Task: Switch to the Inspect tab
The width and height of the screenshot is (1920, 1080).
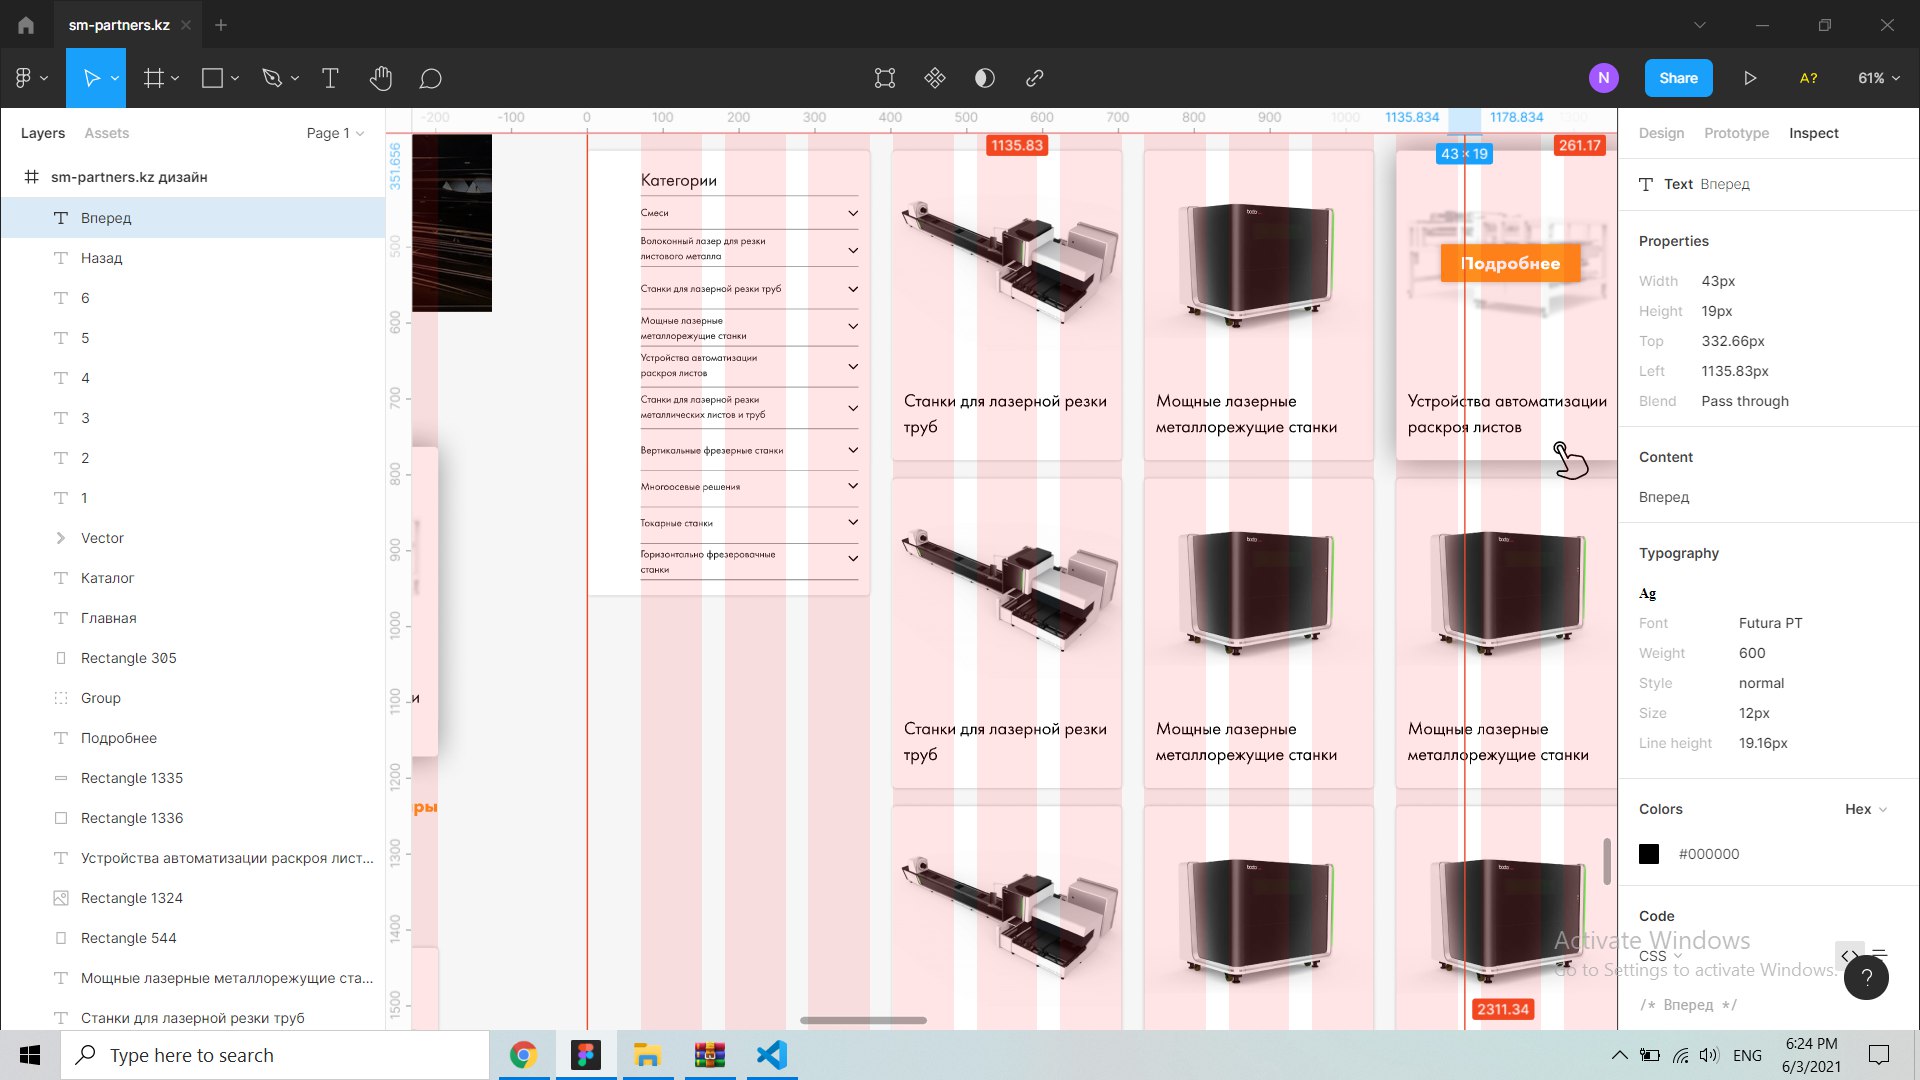Action: [x=1813, y=133]
